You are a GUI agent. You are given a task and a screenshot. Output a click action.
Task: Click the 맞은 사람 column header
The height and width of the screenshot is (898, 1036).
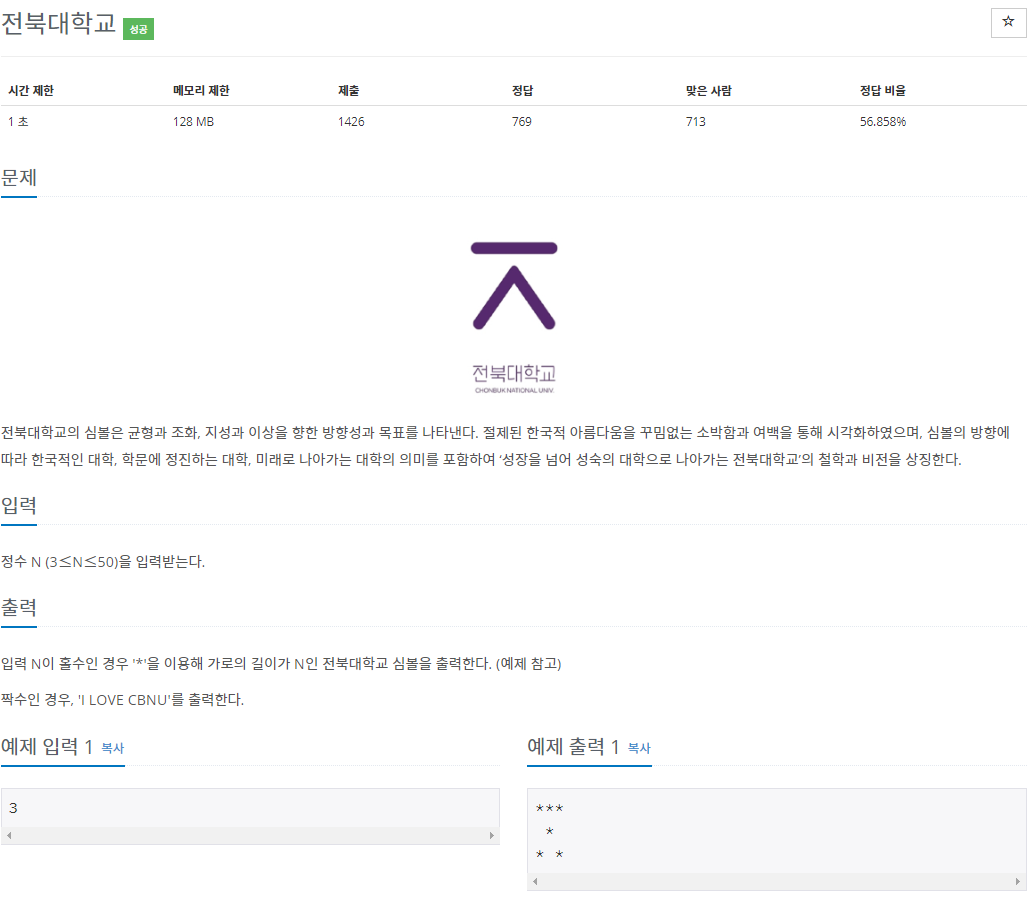(708, 91)
